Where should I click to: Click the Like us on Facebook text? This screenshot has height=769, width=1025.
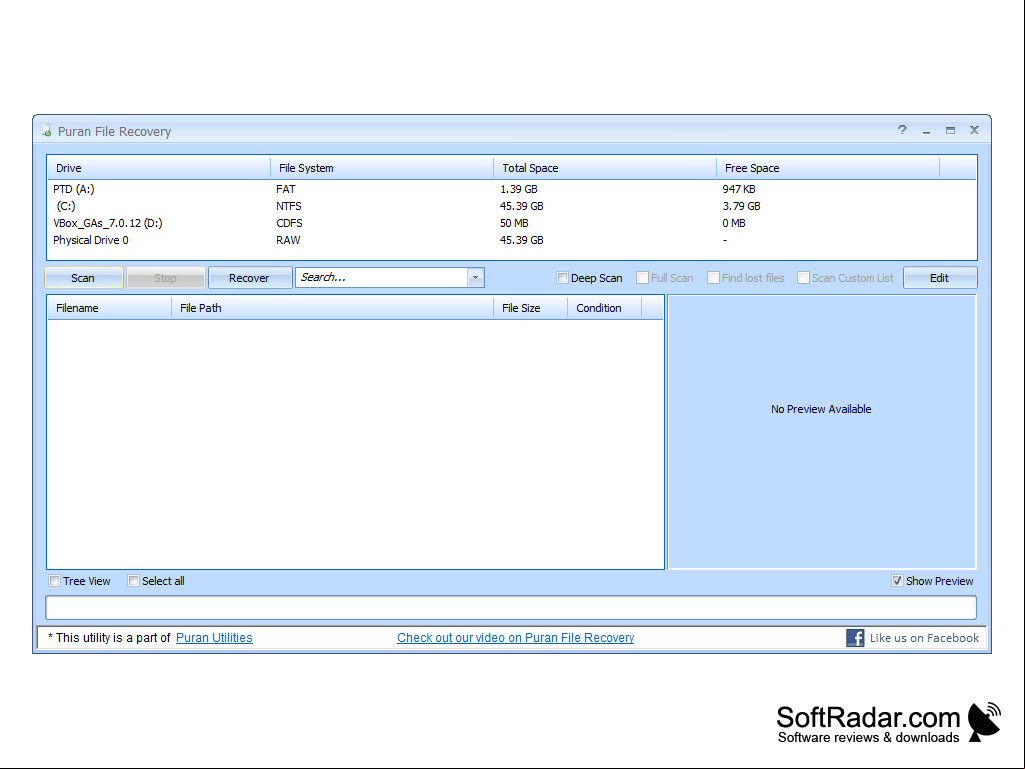pyautogui.click(x=924, y=638)
